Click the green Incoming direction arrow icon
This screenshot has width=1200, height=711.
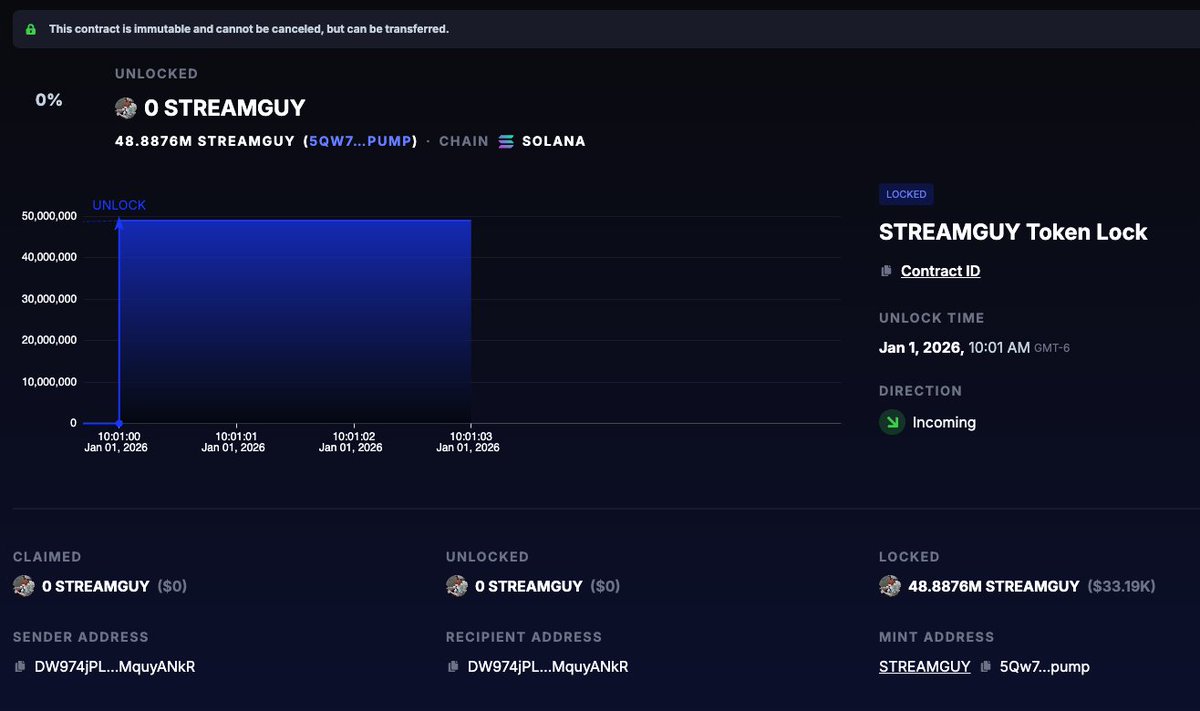point(891,422)
